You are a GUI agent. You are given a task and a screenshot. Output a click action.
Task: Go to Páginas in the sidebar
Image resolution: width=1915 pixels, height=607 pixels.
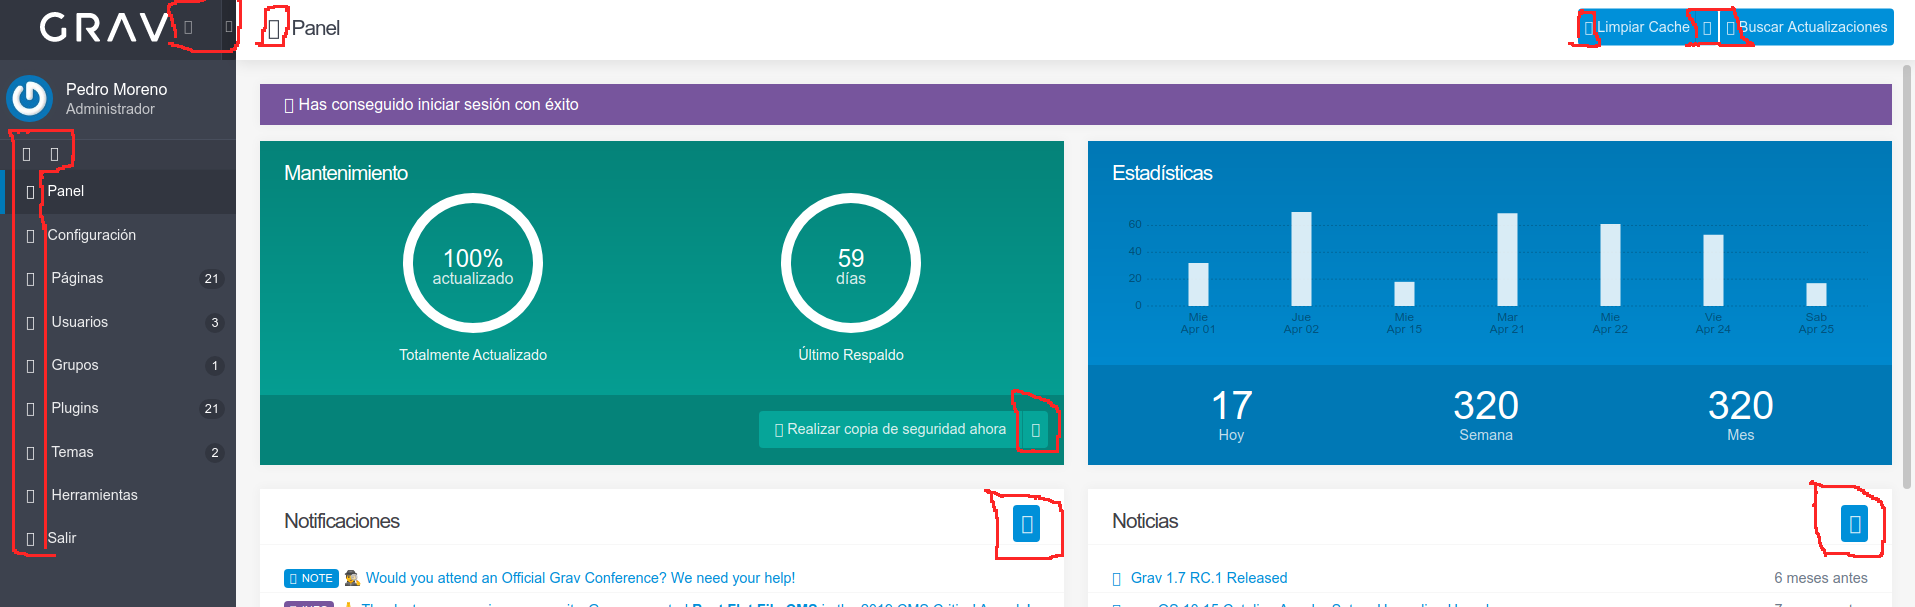(x=118, y=278)
